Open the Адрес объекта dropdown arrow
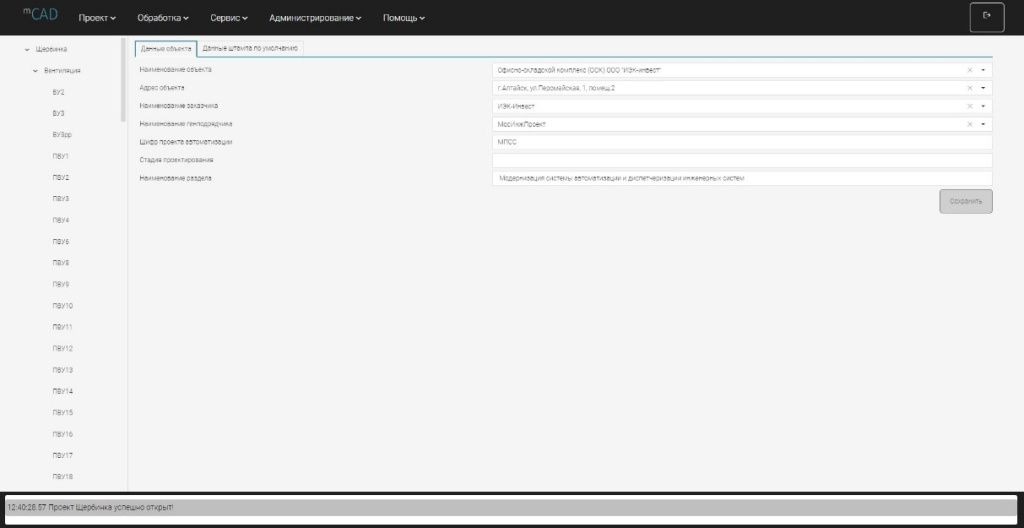The height and width of the screenshot is (528, 1024). point(983,88)
